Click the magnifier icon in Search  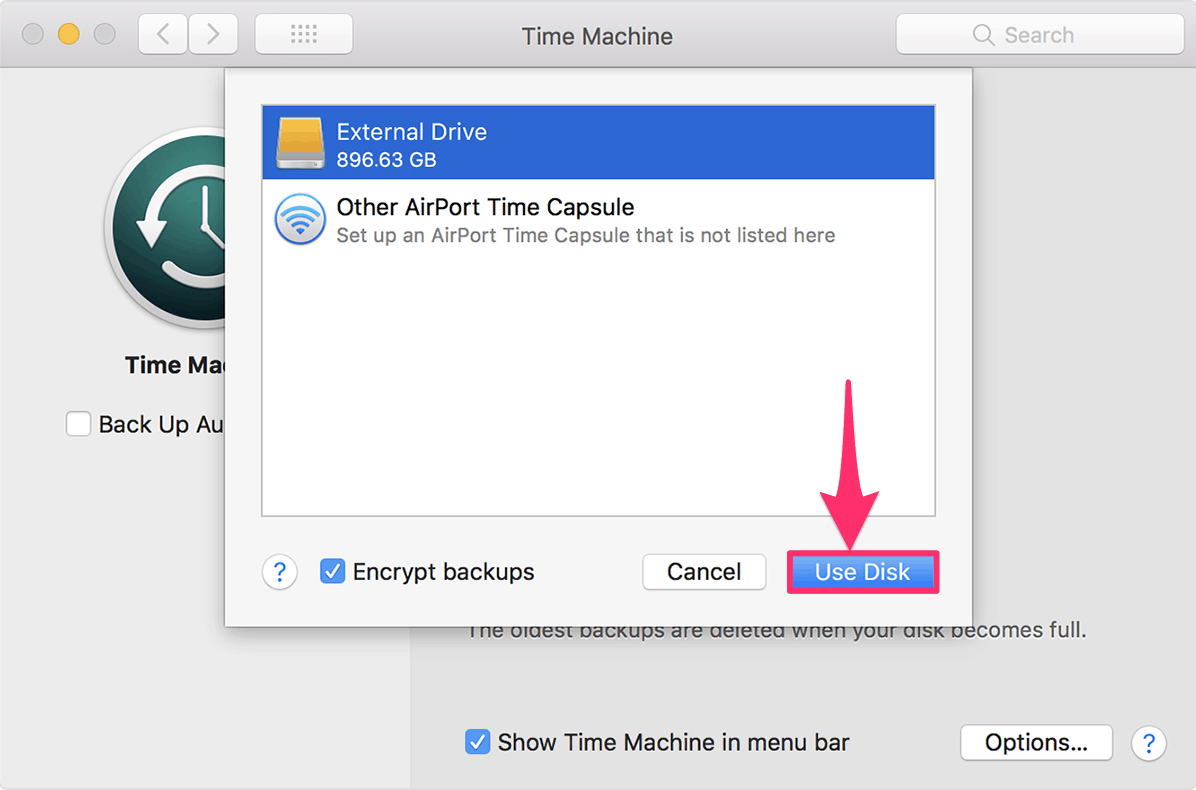pos(983,35)
